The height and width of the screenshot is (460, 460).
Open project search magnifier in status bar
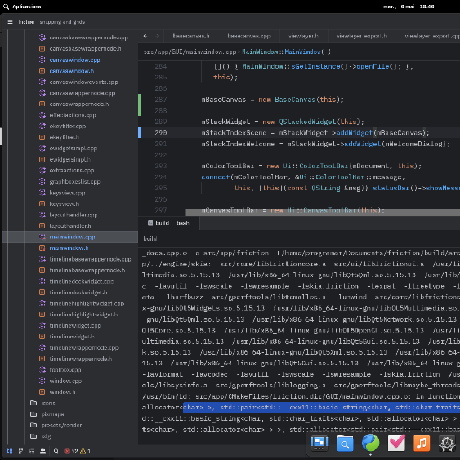pyautogui.click(x=56, y=451)
